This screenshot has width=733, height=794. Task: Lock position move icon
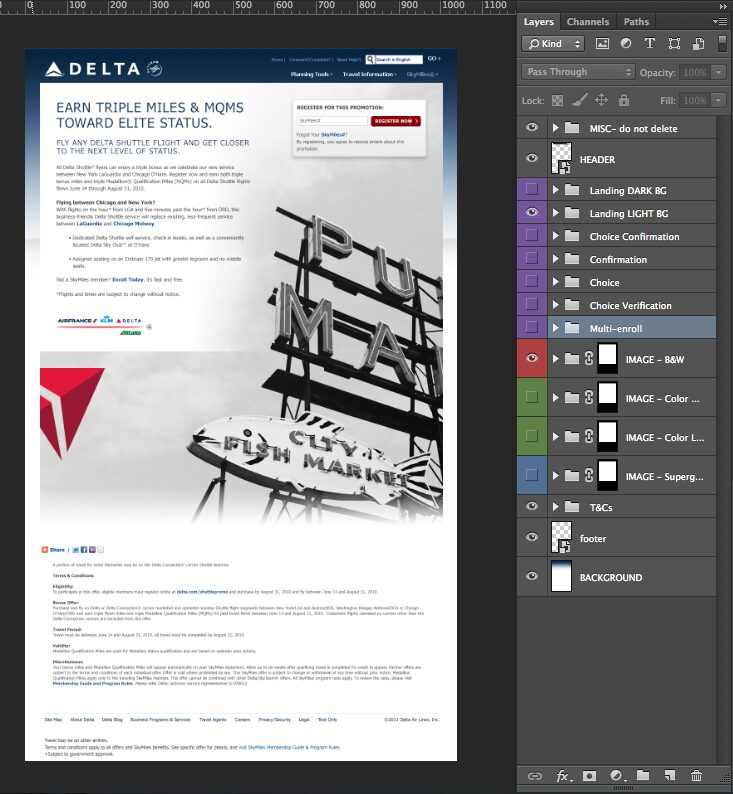click(601, 100)
